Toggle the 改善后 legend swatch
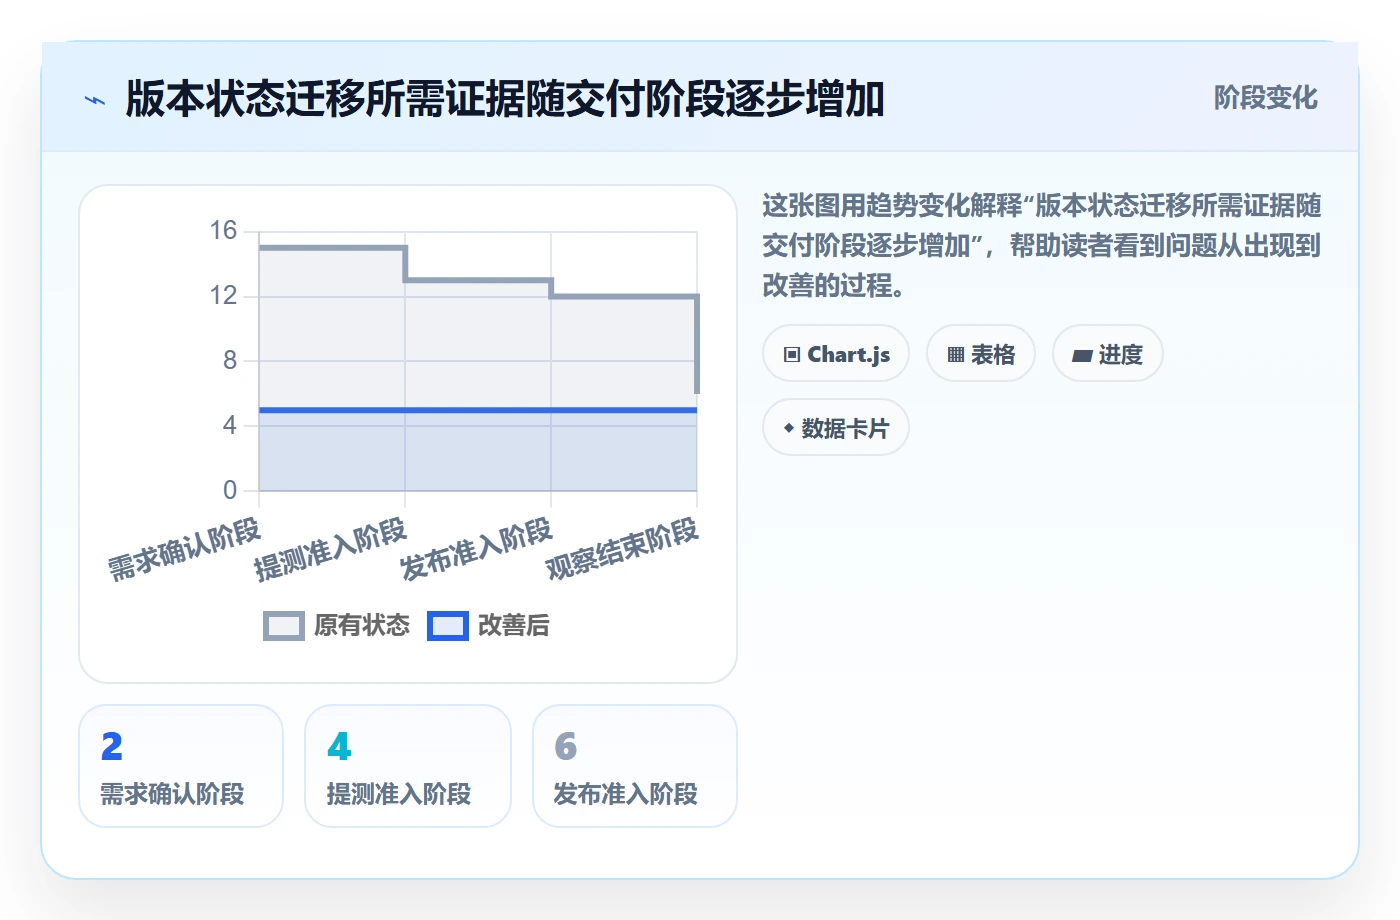The image size is (1400, 920). tap(448, 626)
